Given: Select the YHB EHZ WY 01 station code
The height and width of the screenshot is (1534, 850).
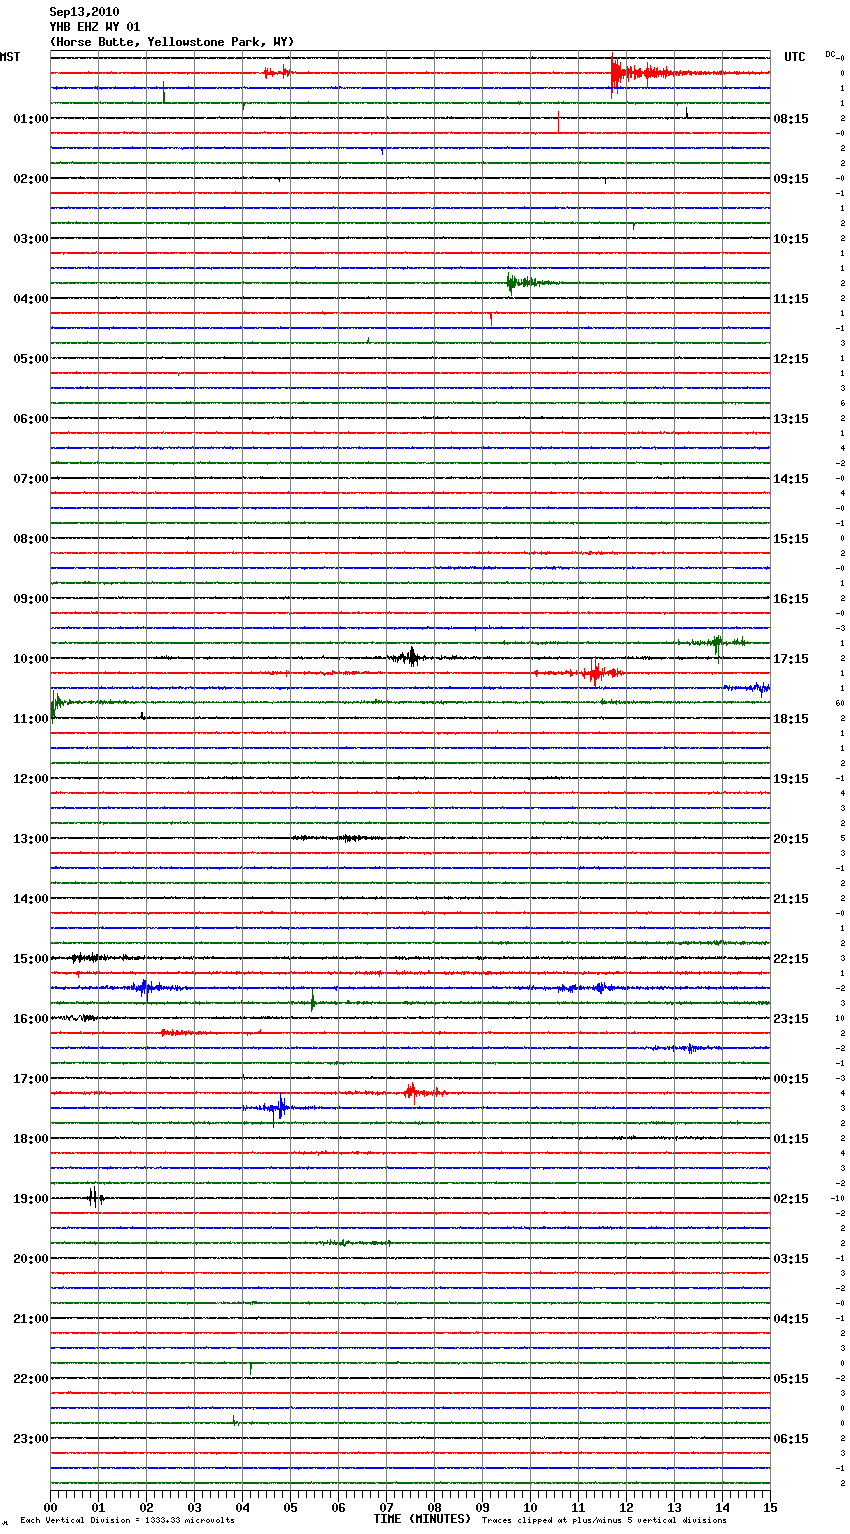Looking at the screenshot, I should (95, 27).
